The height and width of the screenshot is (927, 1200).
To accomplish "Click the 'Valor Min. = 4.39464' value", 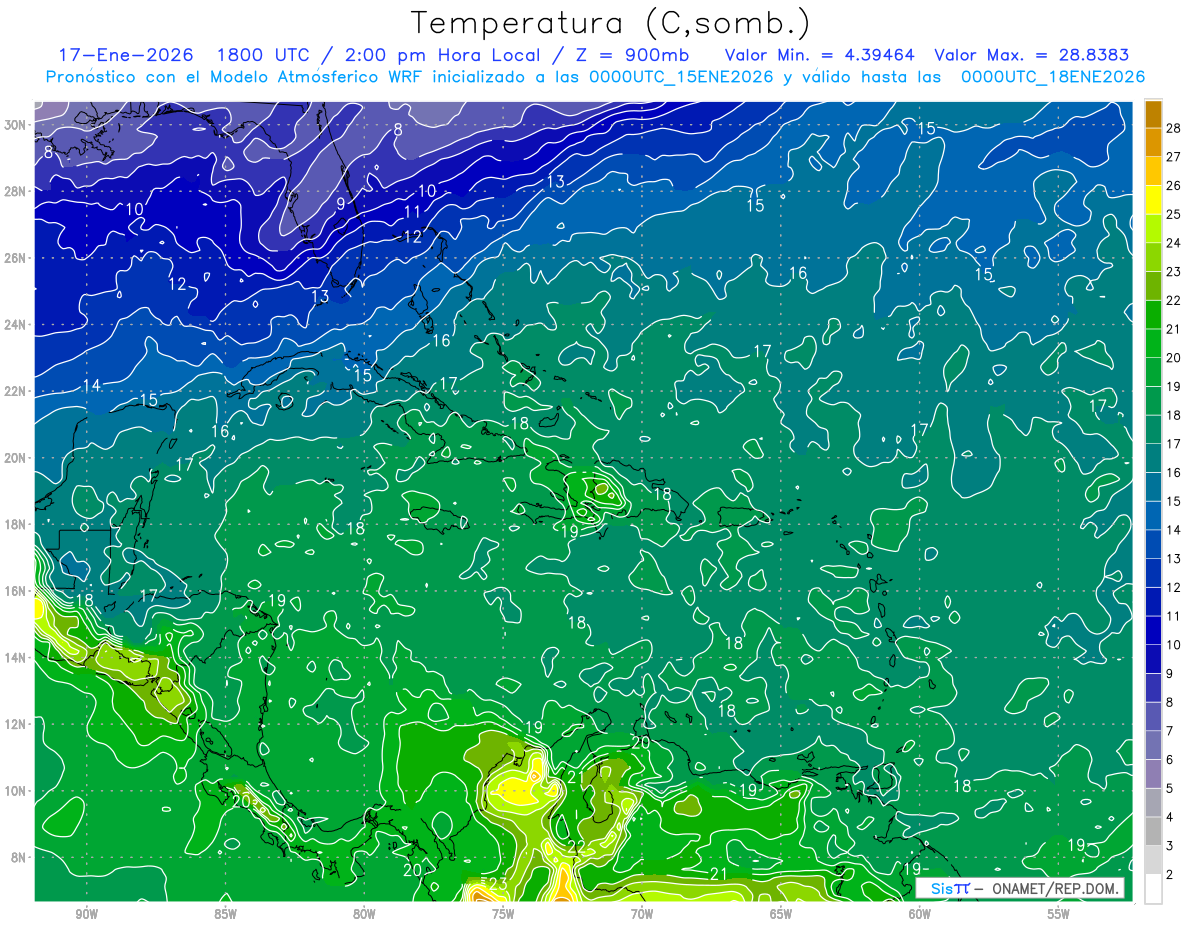I will pos(819,55).
